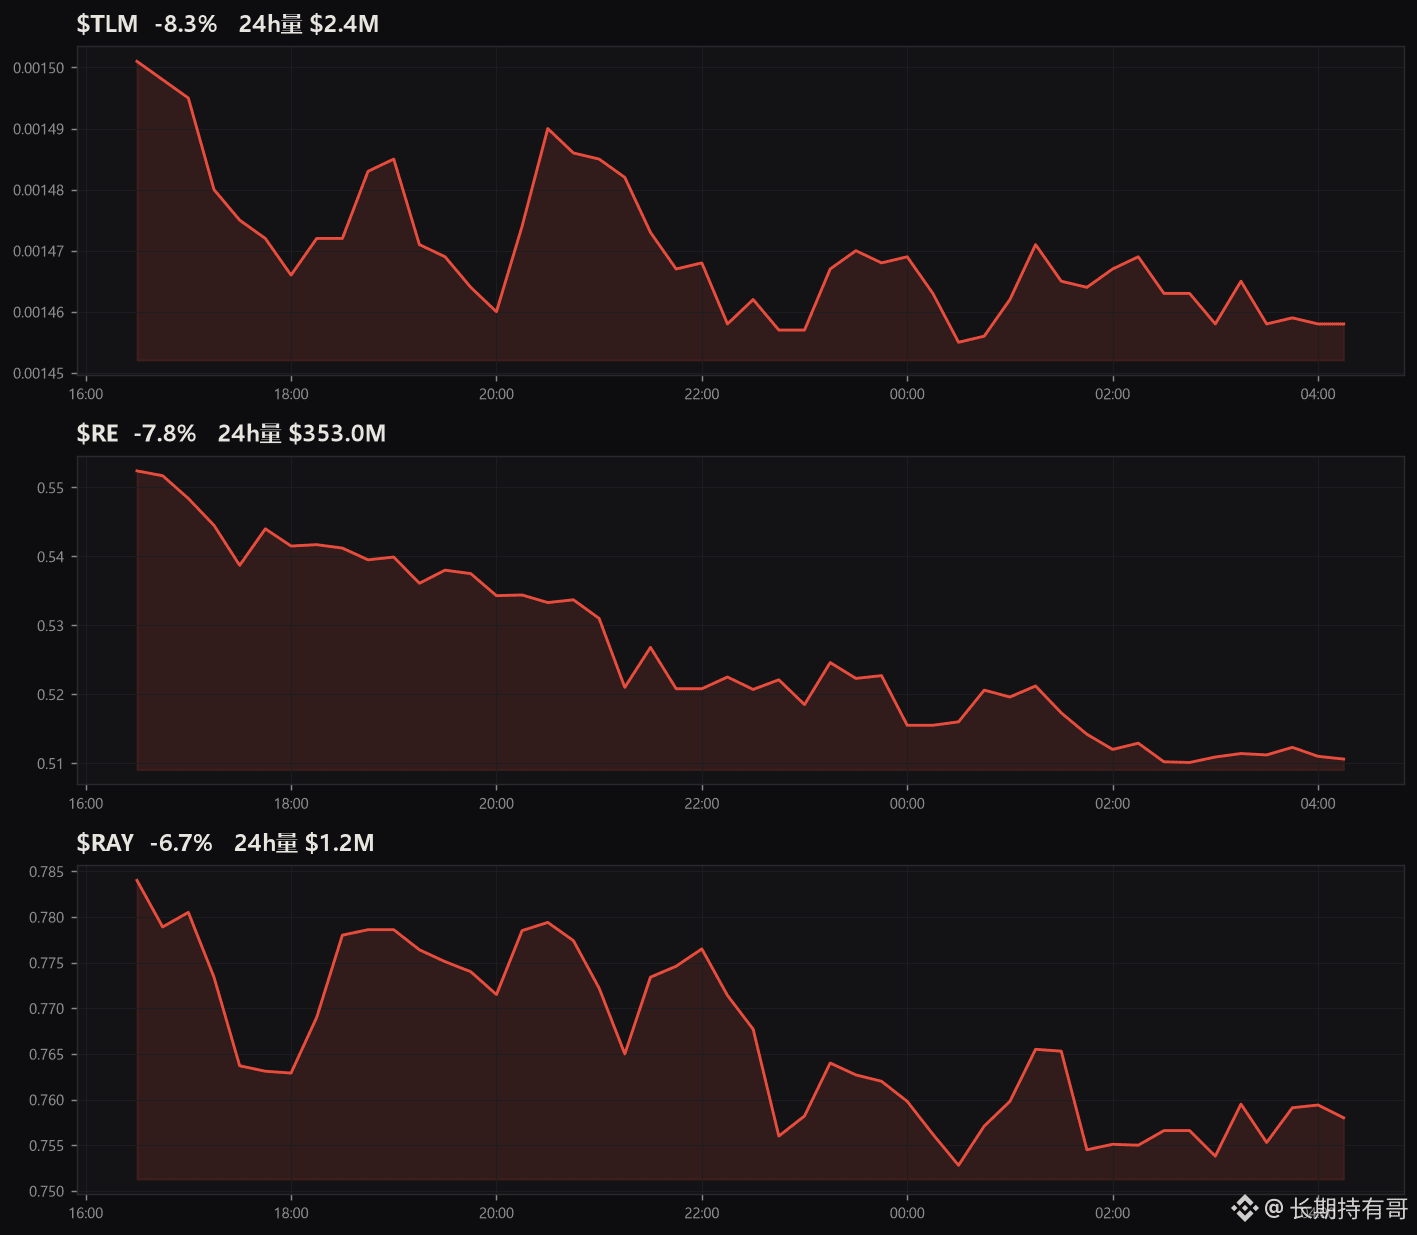Viewport: 1417px width, 1235px height.
Task: Click the -6.7% change on the RAY chart
Action: [181, 843]
